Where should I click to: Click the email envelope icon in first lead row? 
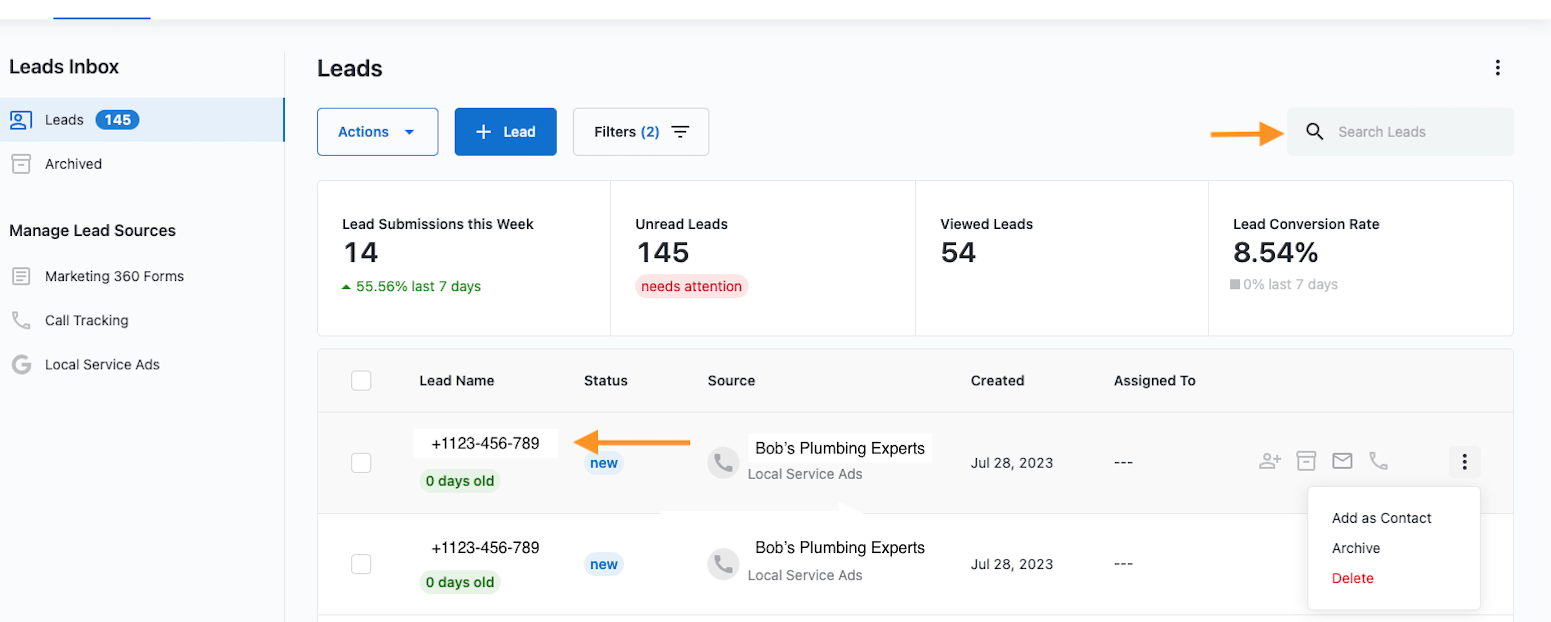1342,461
